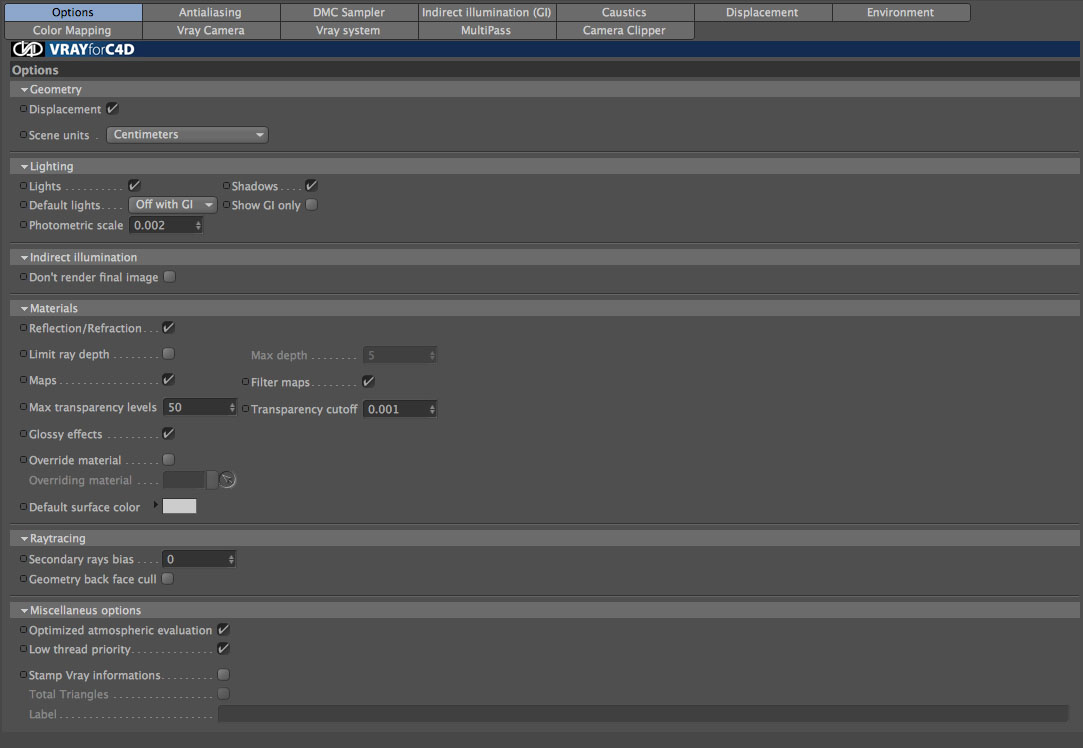Toggle the Shadows checkbox
This screenshot has height=748, width=1083.
(311, 186)
